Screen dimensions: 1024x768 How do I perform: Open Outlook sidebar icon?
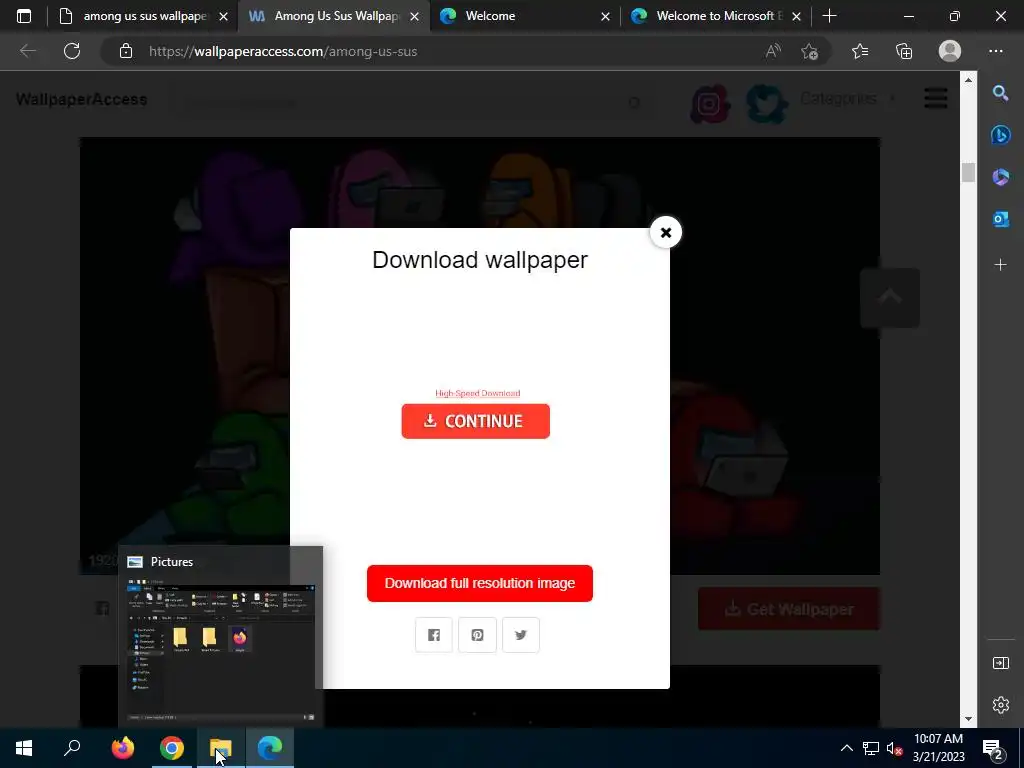1000,219
